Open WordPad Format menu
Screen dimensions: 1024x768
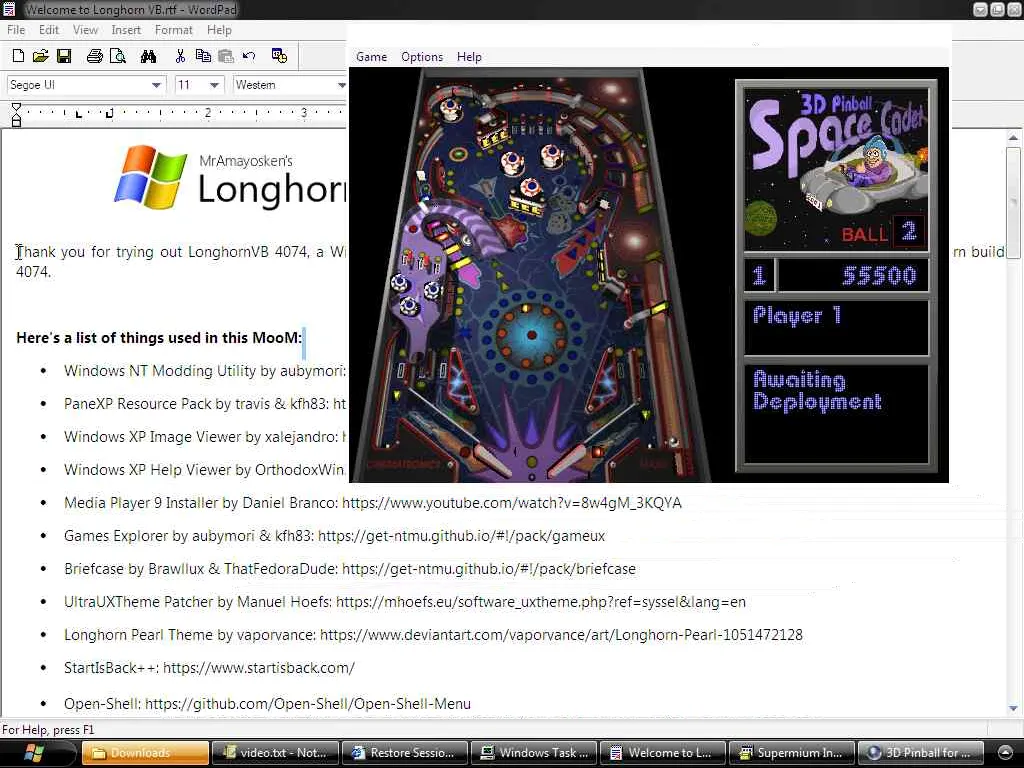click(174, 30)
